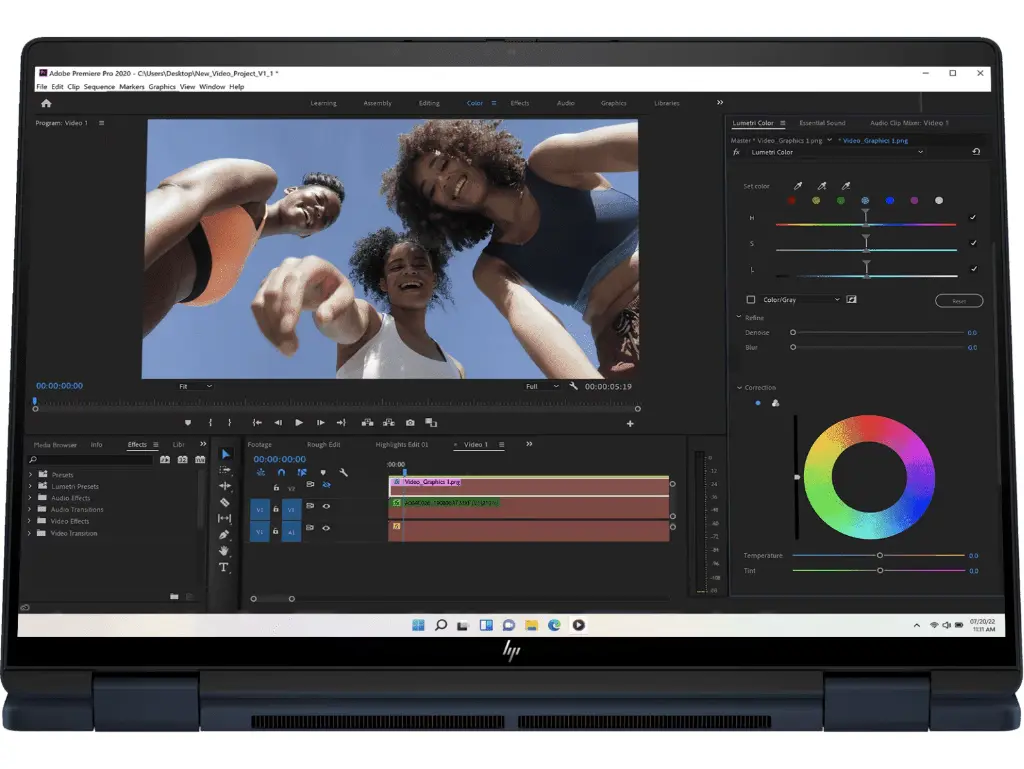1024x769 pixels.
Task: Select the Hand tool
Action: point(224,551)
